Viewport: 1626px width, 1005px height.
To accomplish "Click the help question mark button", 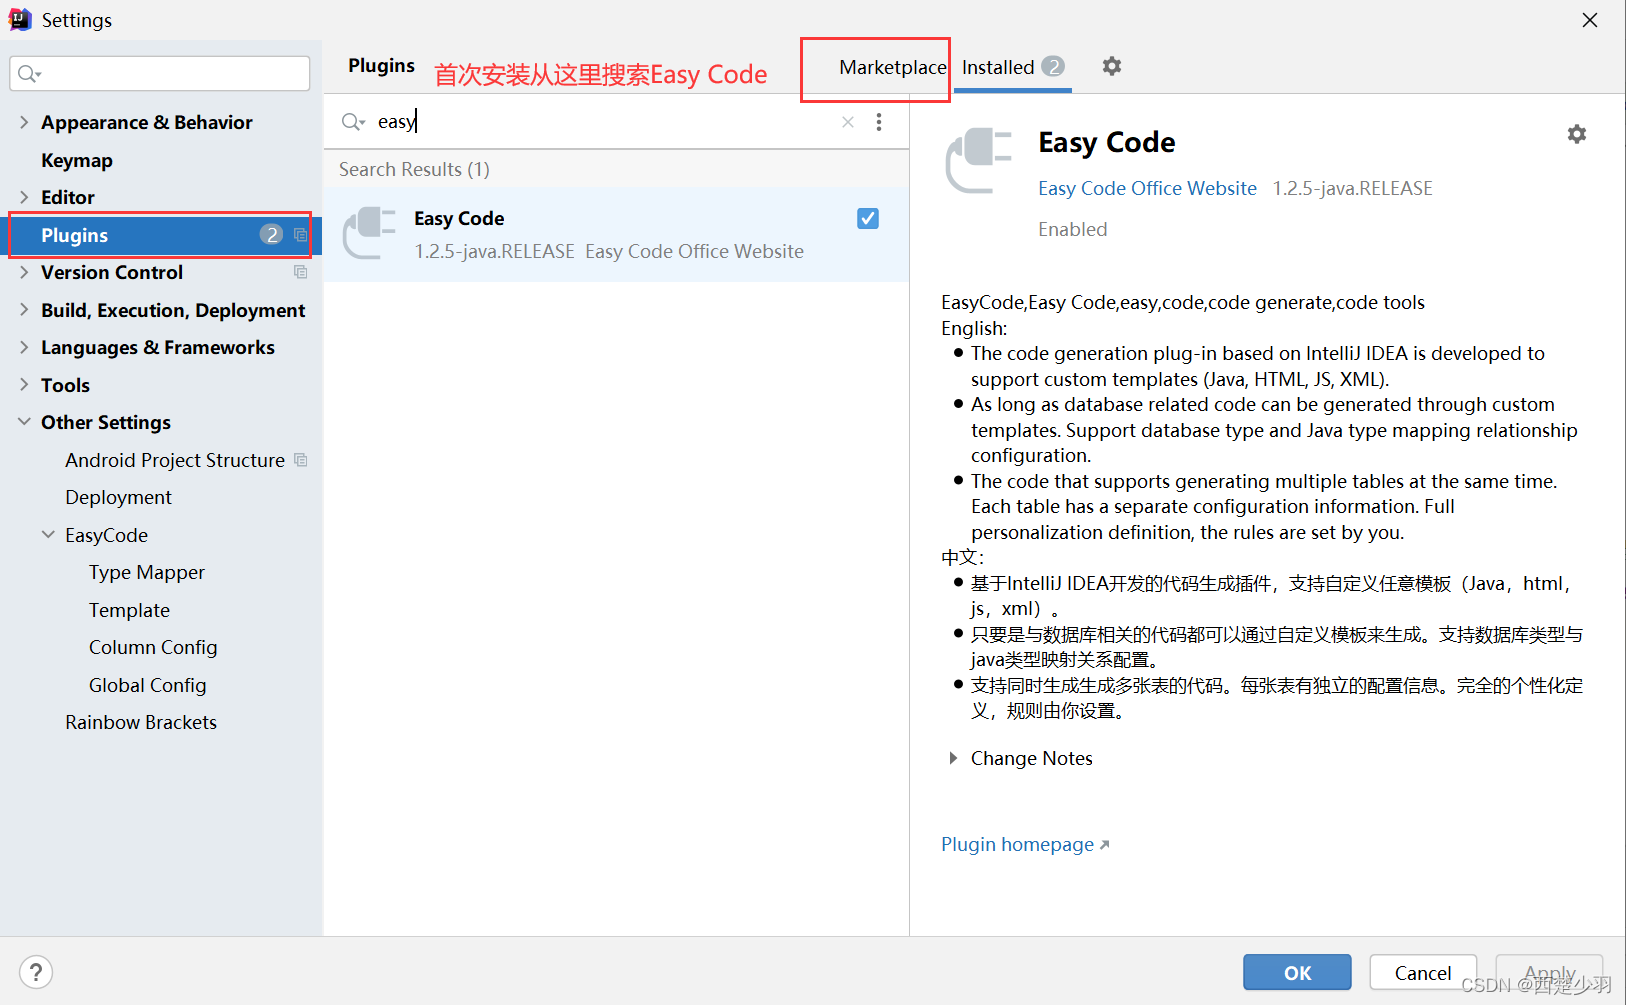I will 36,972.
